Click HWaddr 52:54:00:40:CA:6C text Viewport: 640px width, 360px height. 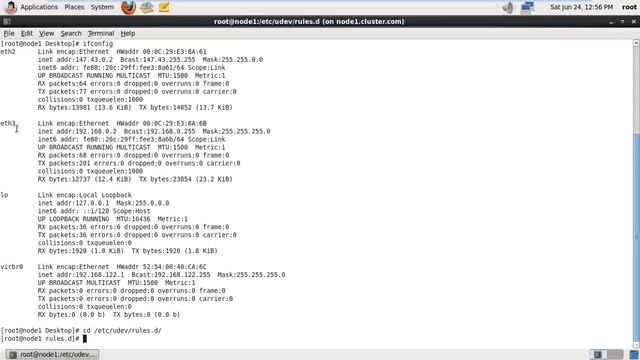[x=162, y=267]
